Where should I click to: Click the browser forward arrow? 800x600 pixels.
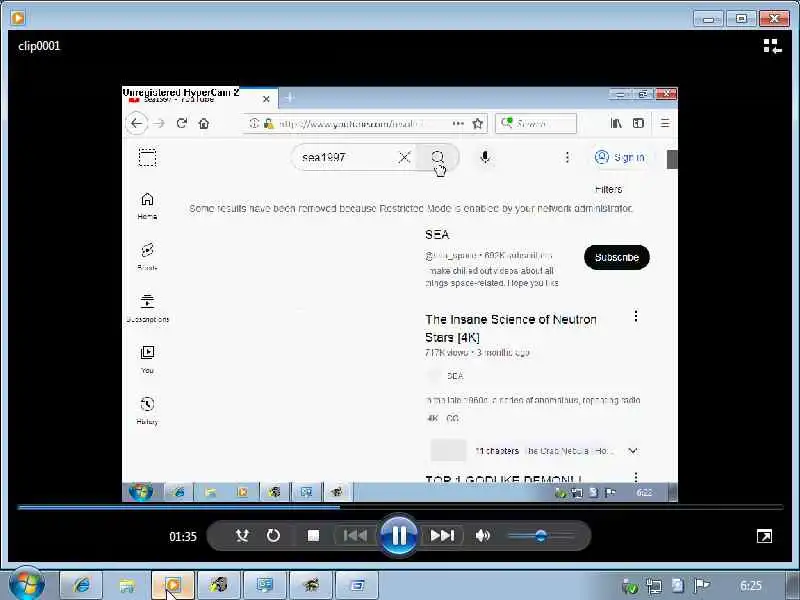[x=159, y=123]
